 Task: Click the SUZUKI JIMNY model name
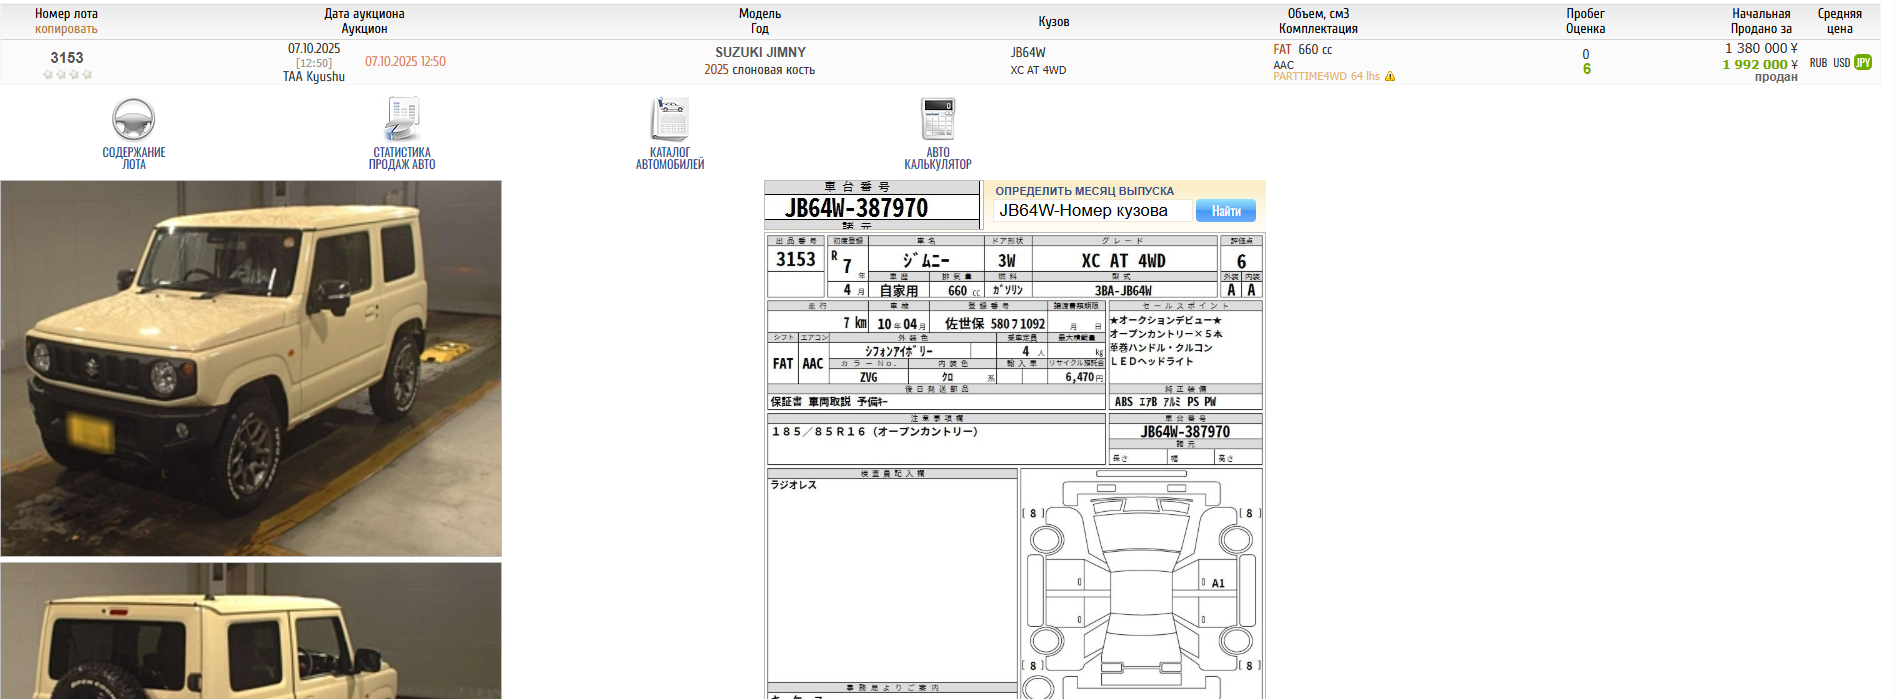(x=760, y=52)
